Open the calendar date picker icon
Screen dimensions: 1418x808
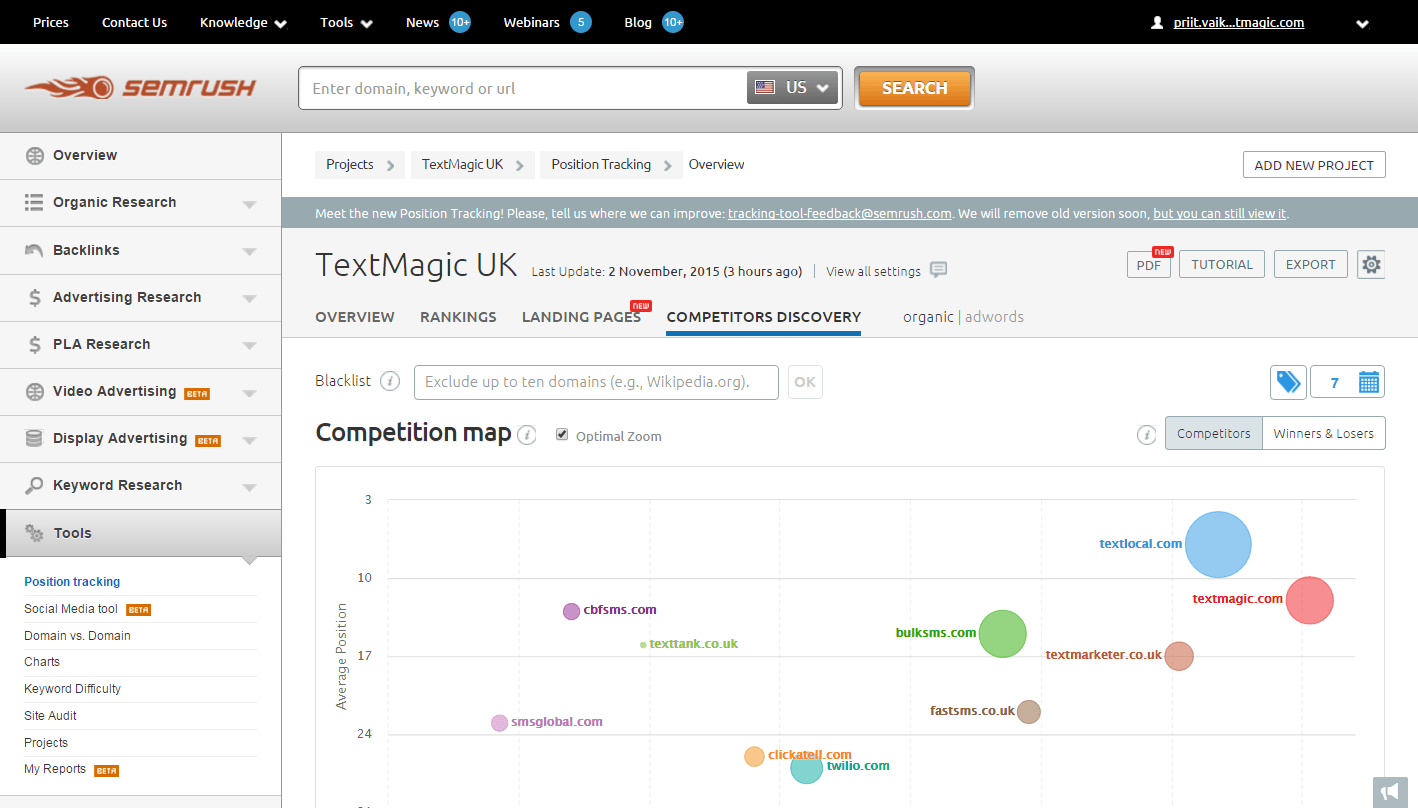click(x=1369, y=382)
